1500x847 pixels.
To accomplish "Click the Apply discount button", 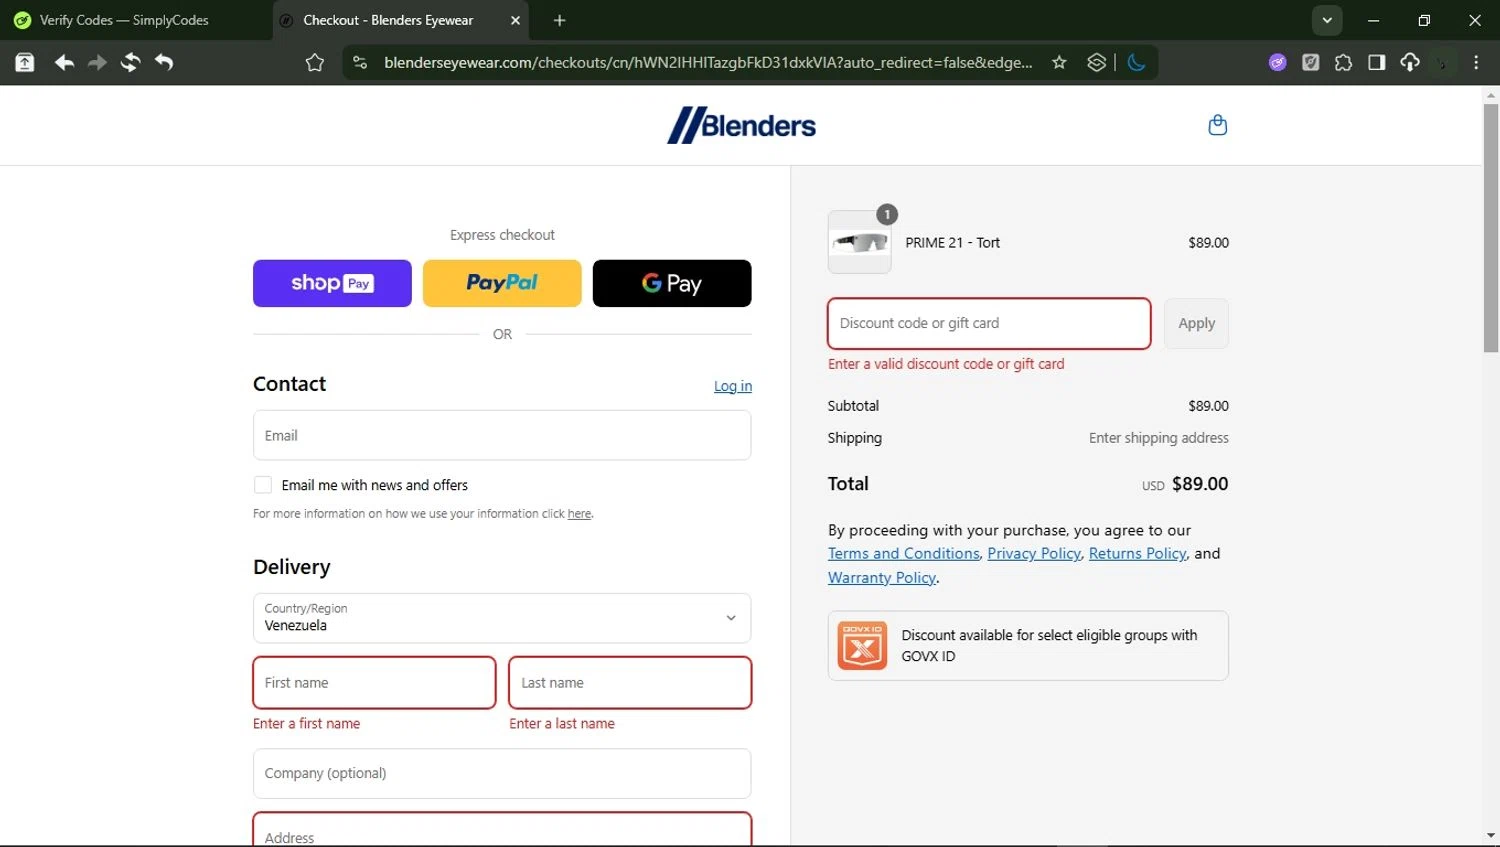I will pyautogui.click(x=1196, y=323).
